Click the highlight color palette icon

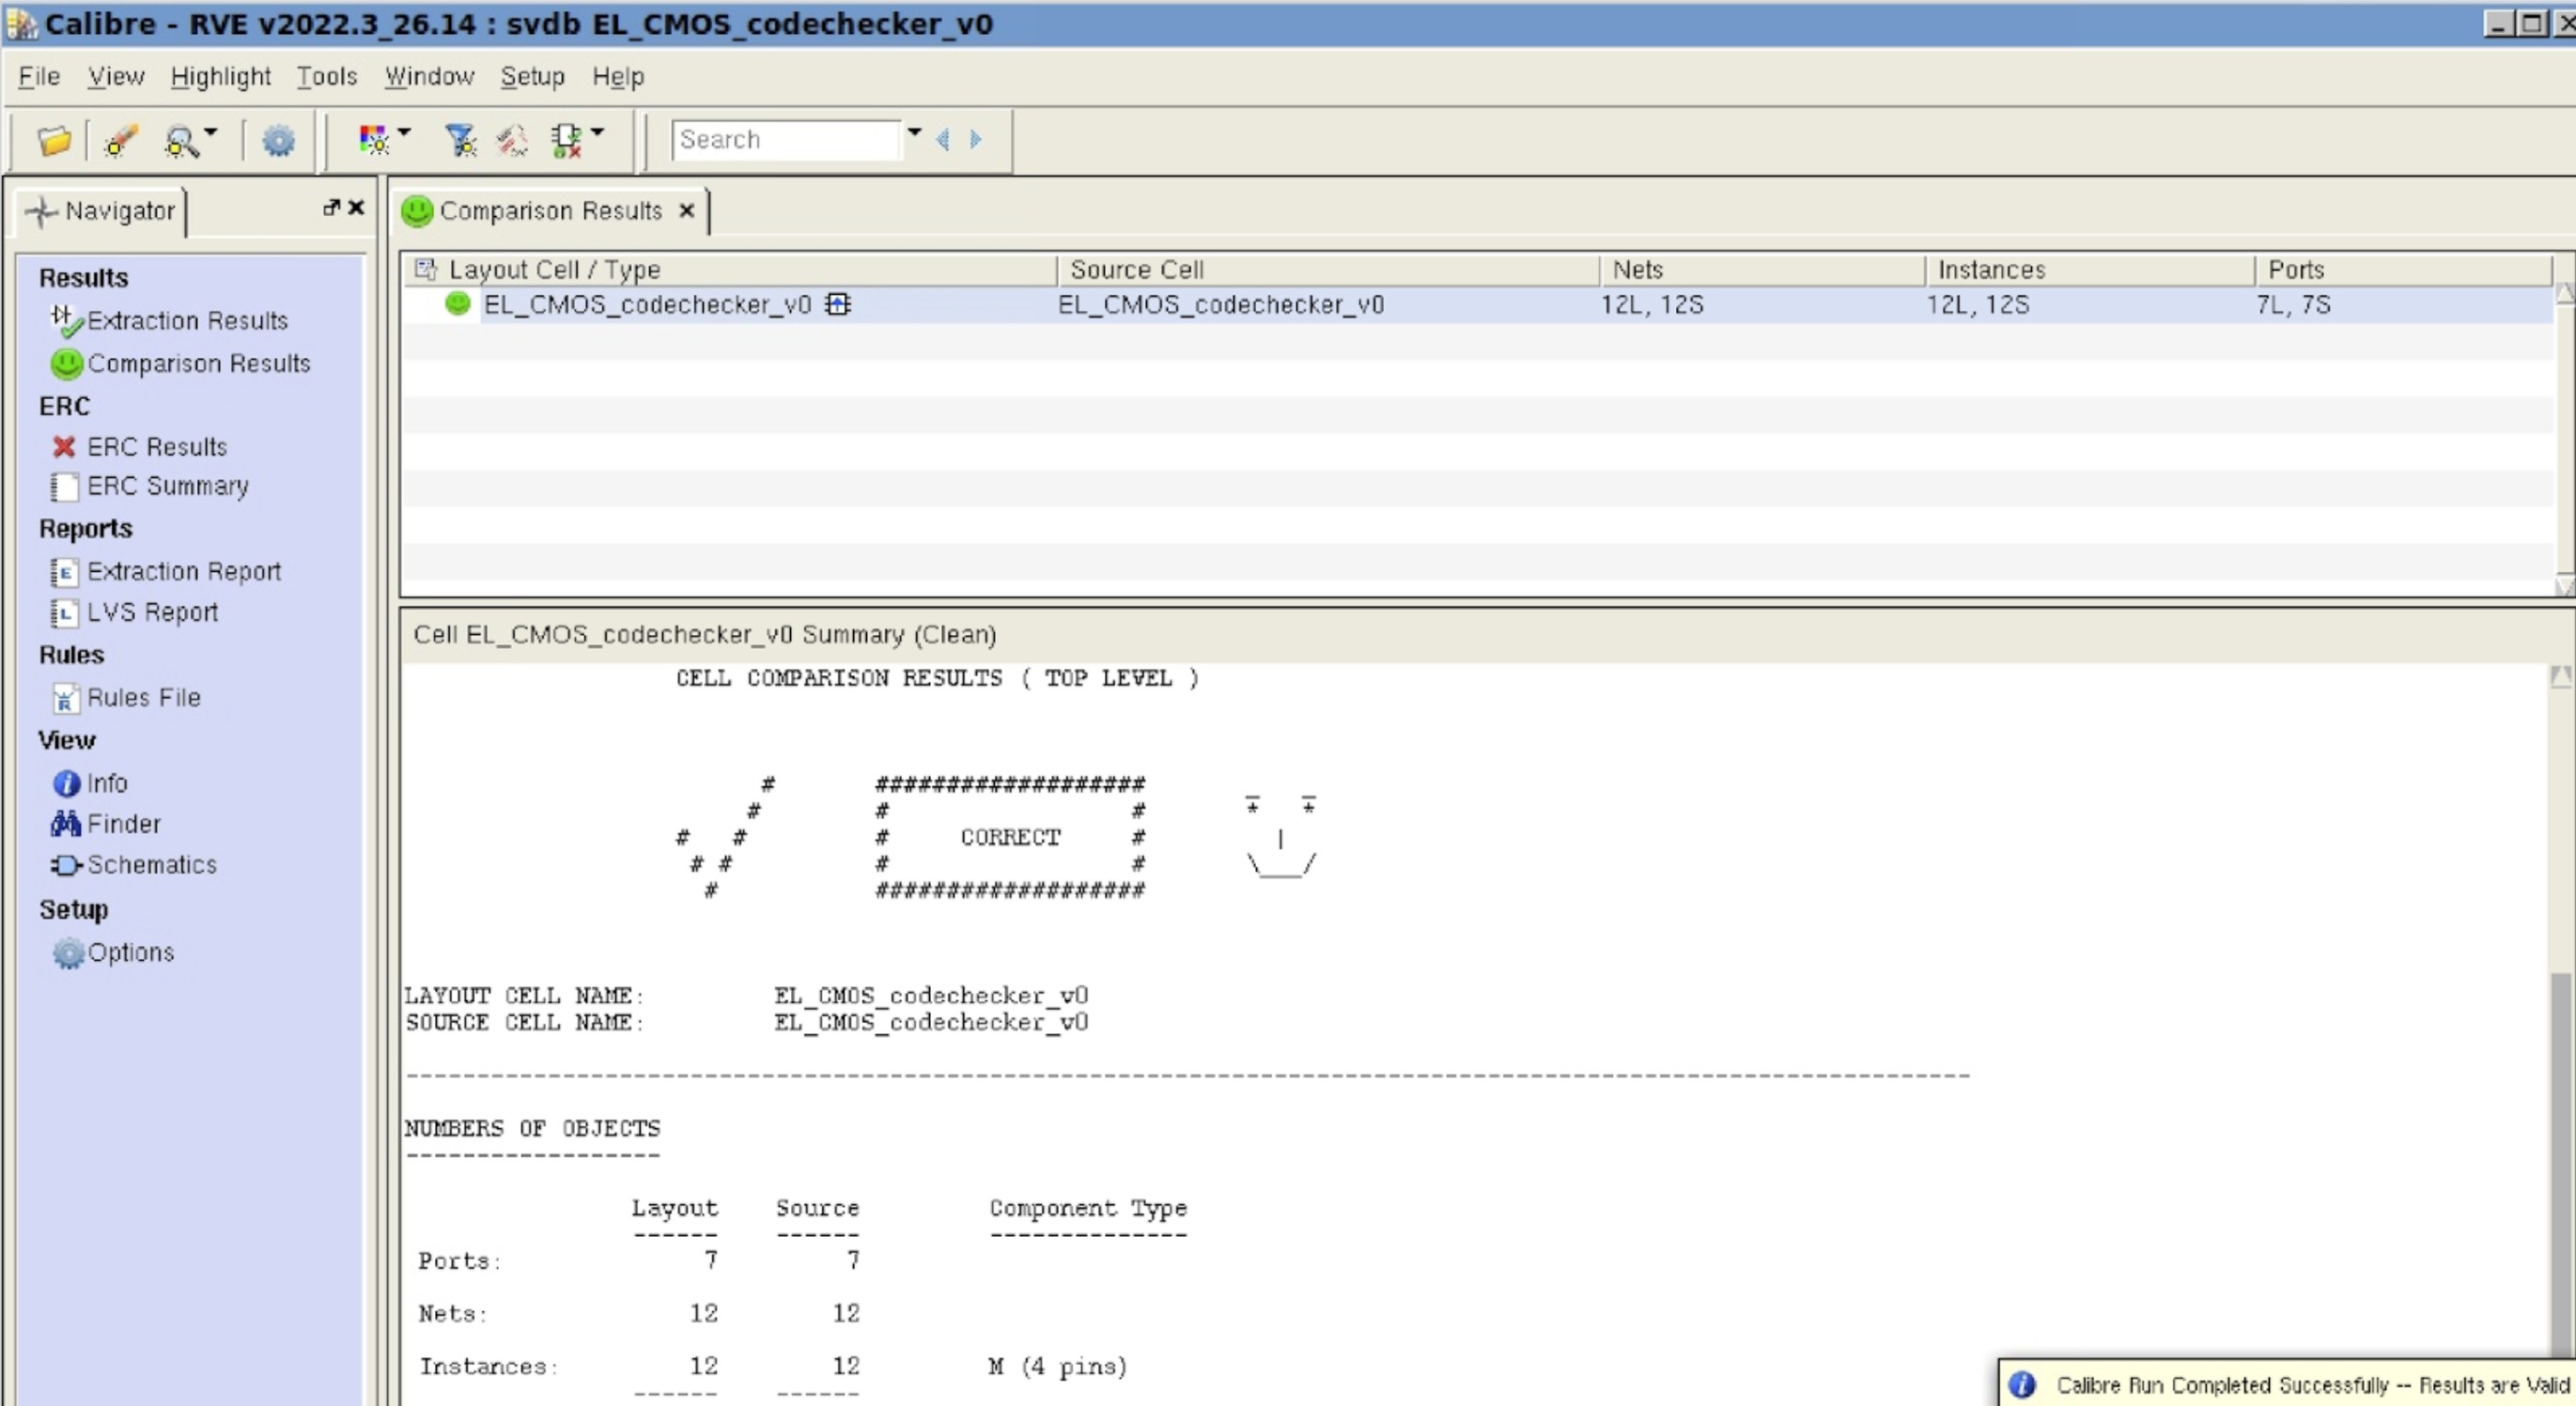click(x=373, y=140)
